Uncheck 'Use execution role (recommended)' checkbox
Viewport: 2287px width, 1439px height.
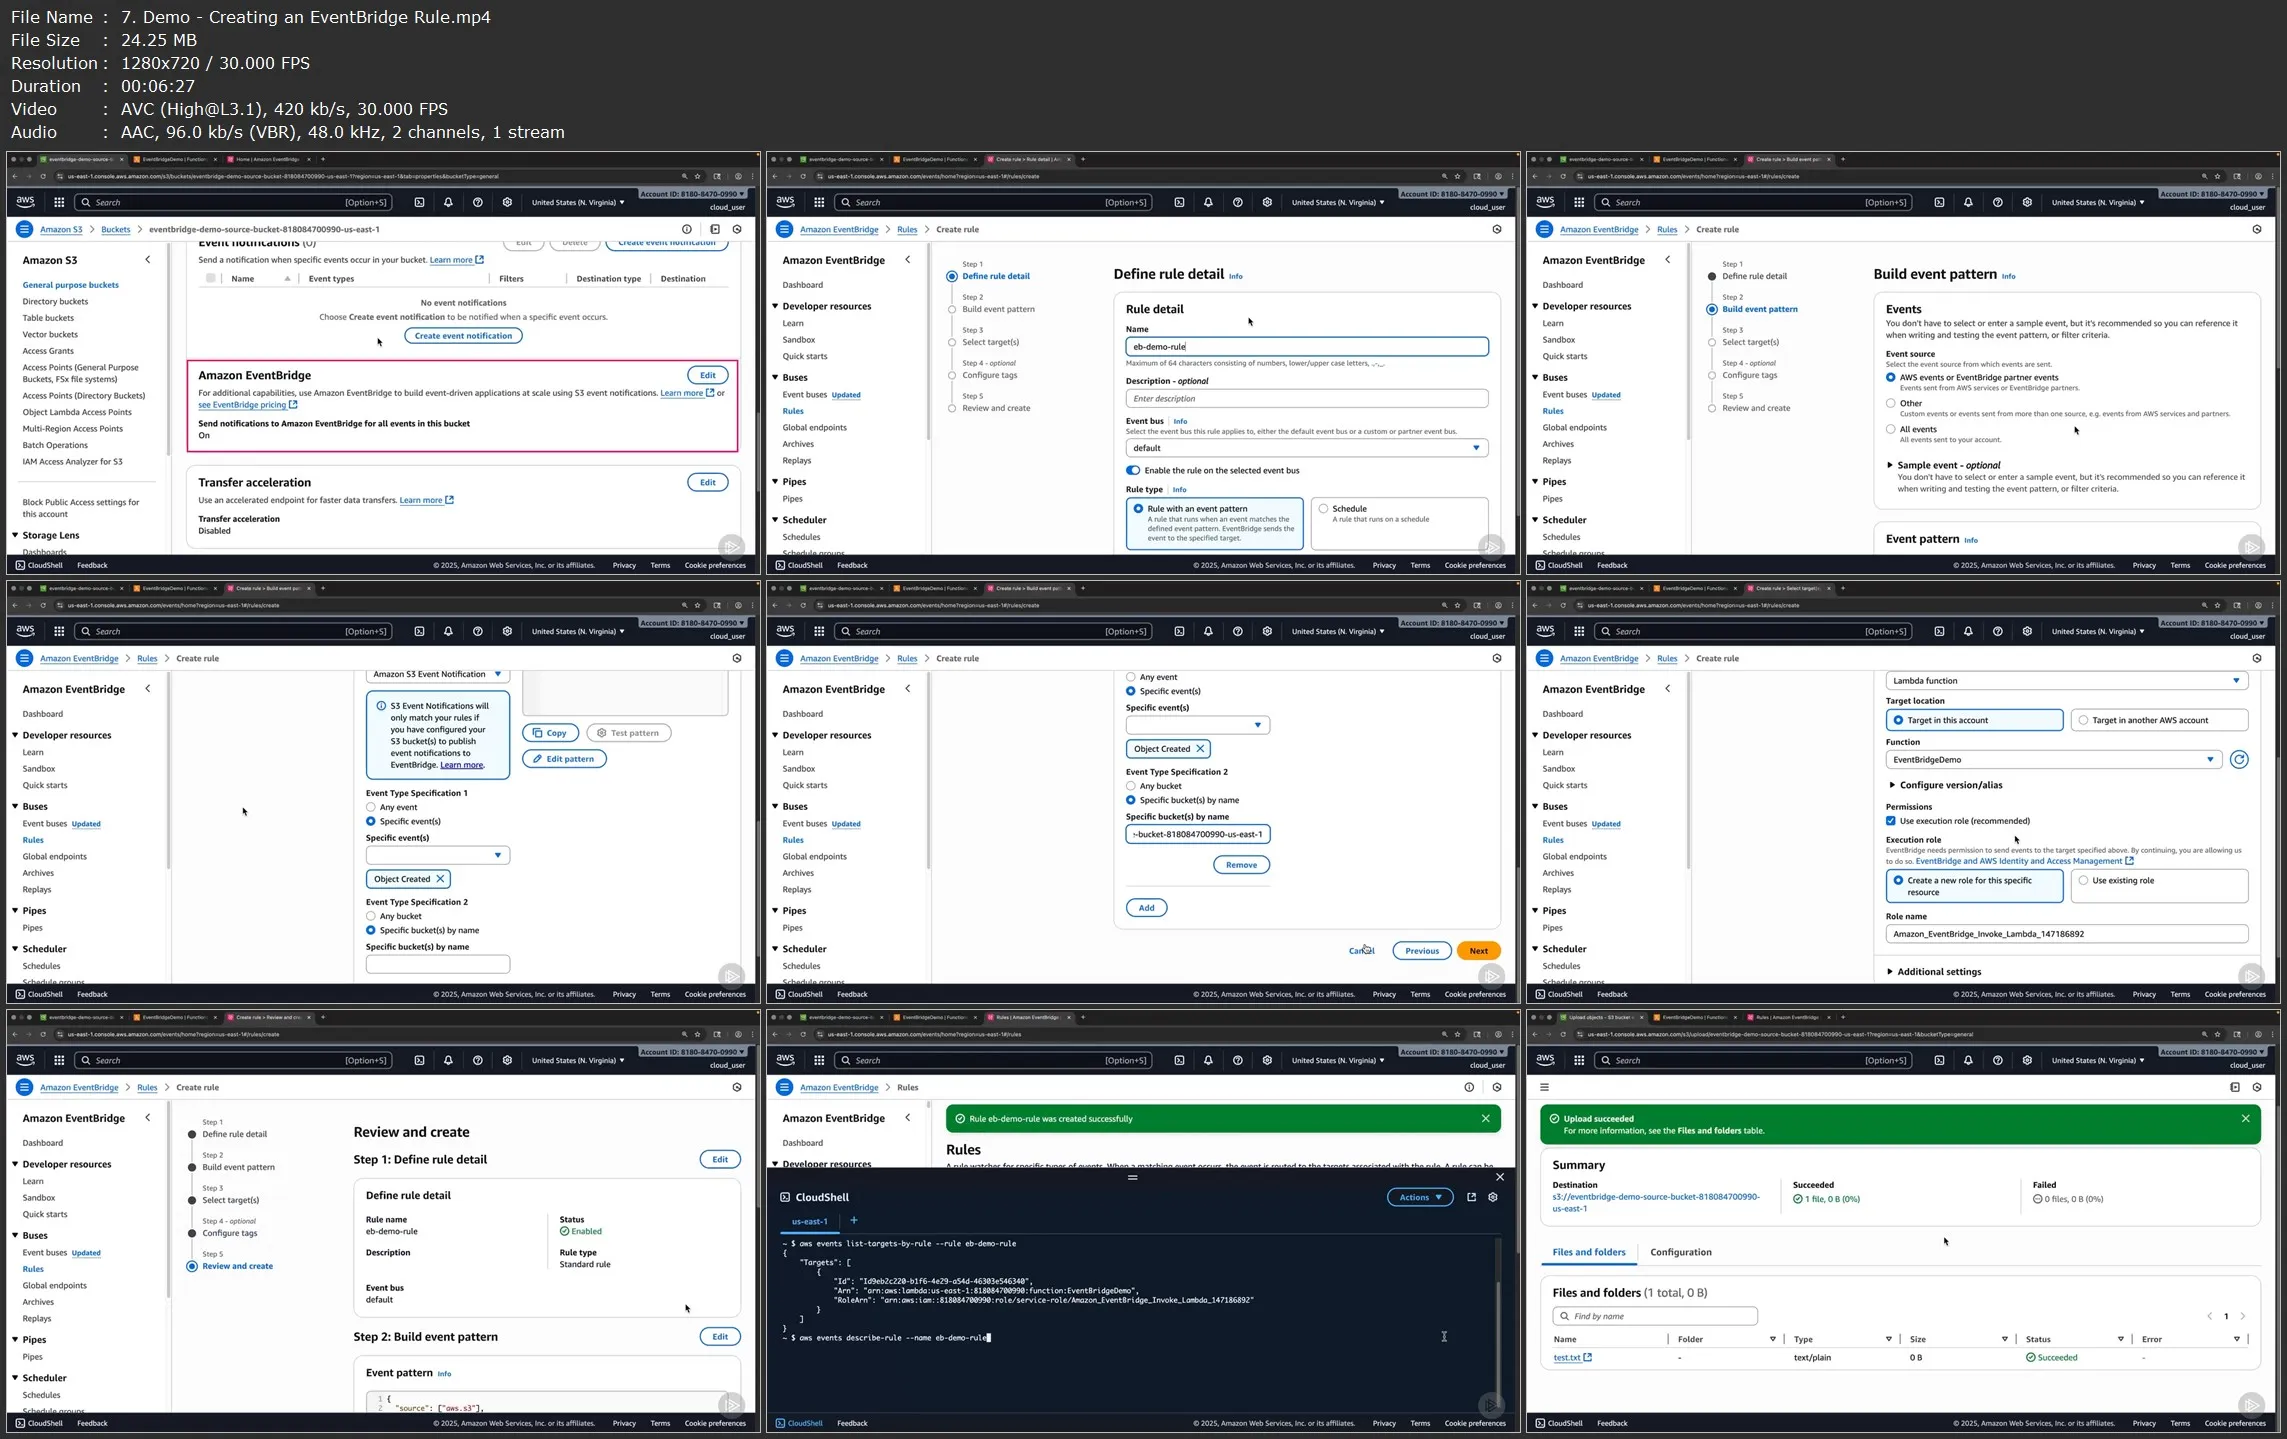[x=1890, y=821]
